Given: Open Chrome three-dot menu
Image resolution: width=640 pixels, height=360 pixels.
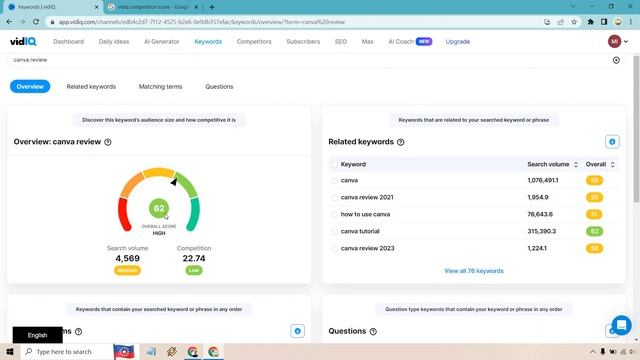Looking at the screenshot, I should 631,22.
